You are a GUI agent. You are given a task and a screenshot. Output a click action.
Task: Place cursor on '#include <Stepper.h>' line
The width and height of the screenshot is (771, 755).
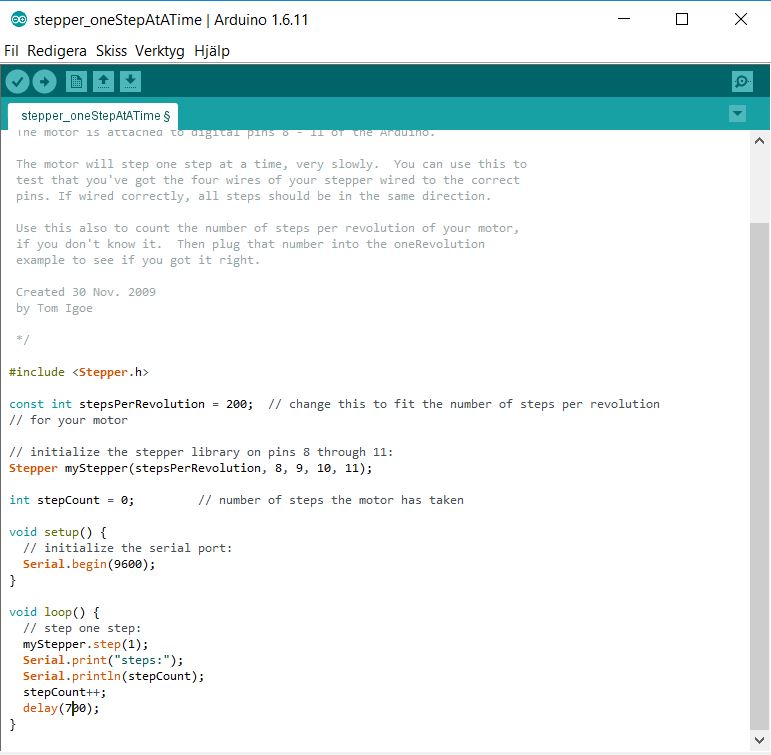(x=79, y=372)
